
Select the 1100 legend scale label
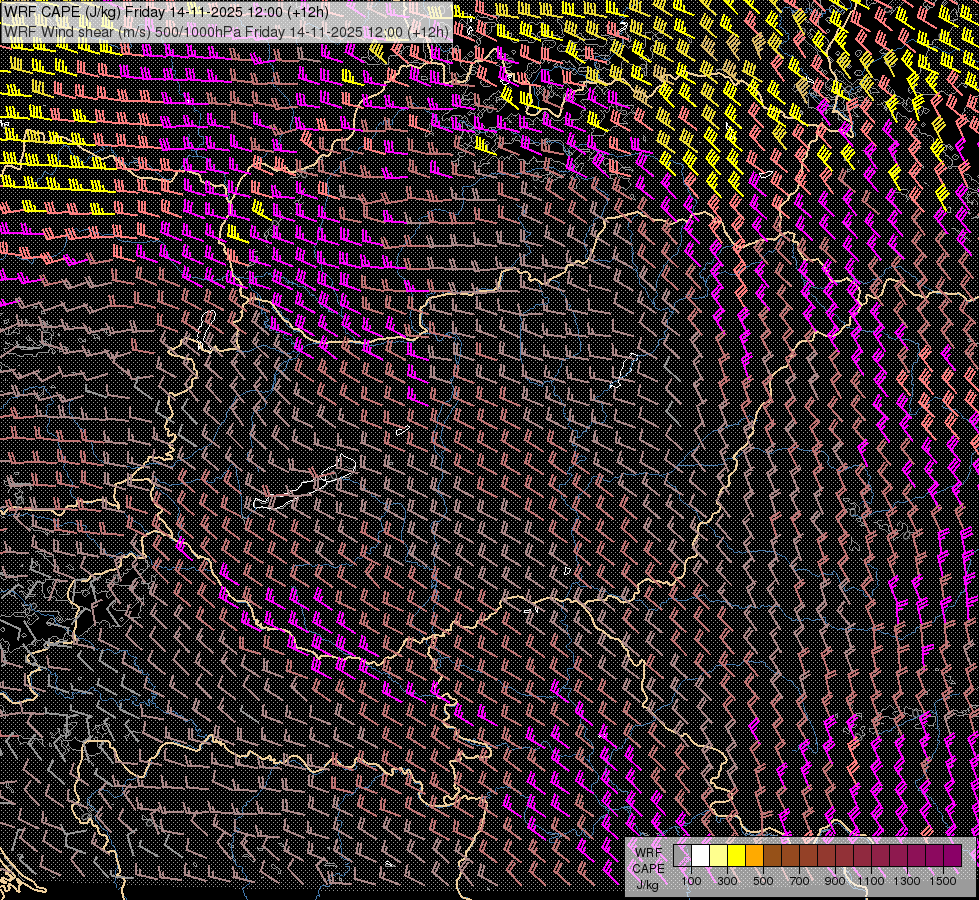(871, 881)
